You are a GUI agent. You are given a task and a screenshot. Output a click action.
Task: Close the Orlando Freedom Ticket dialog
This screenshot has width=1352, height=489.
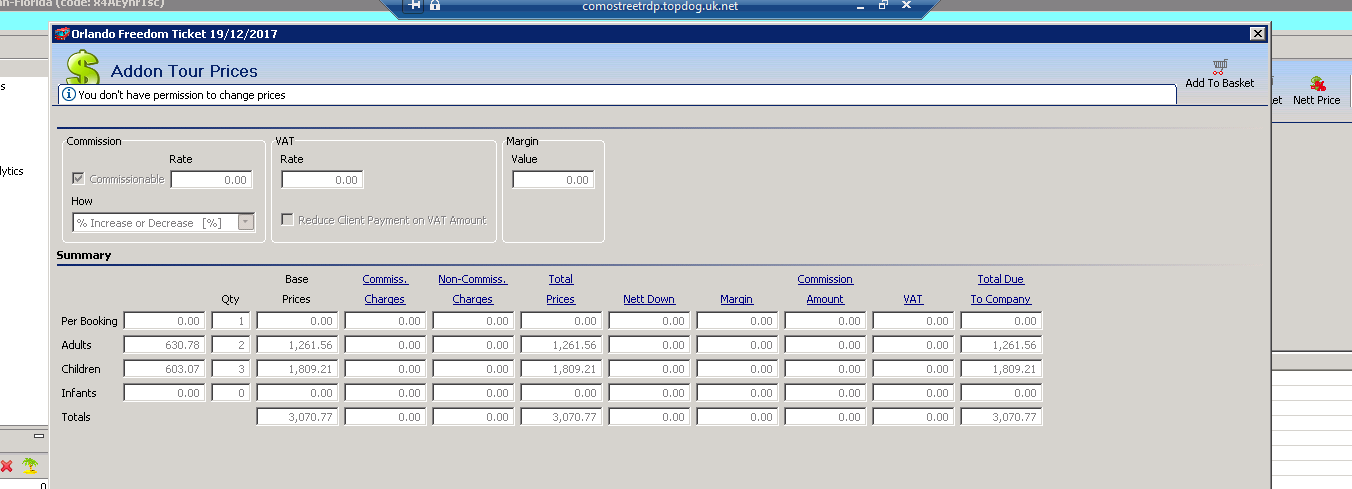click(1257, 34)
